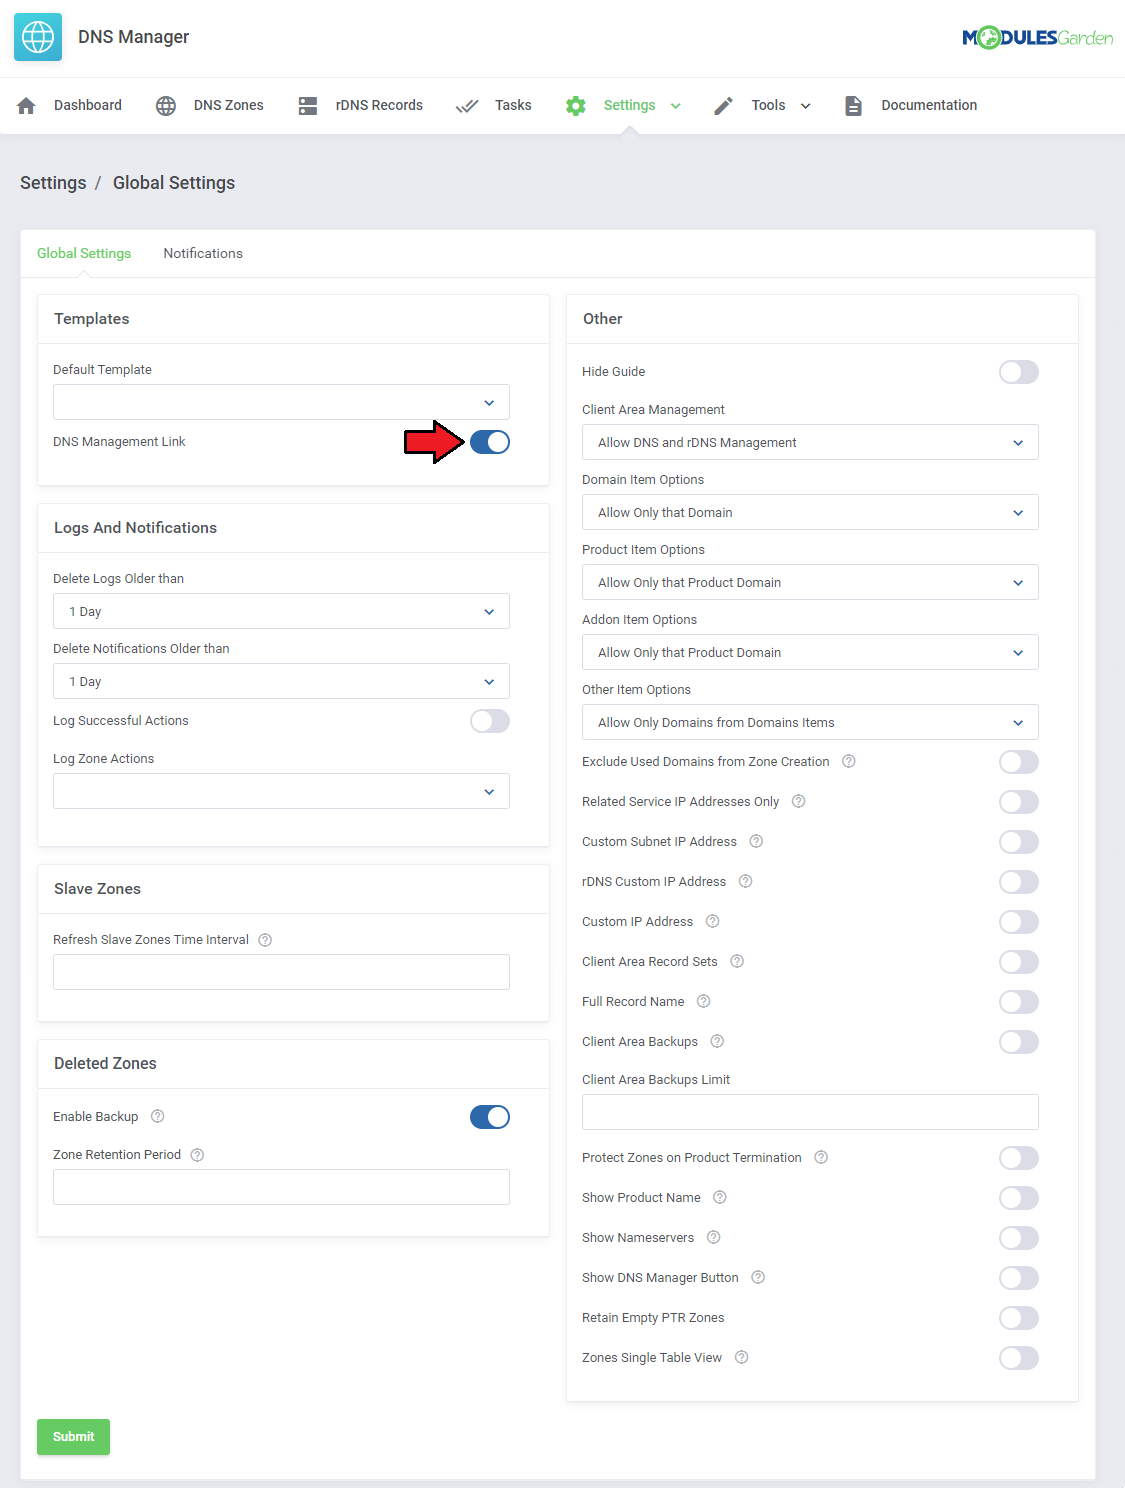Click the Documentation file icon
This screenshot has width=1125, height=1488.
(x=853, y=106)
